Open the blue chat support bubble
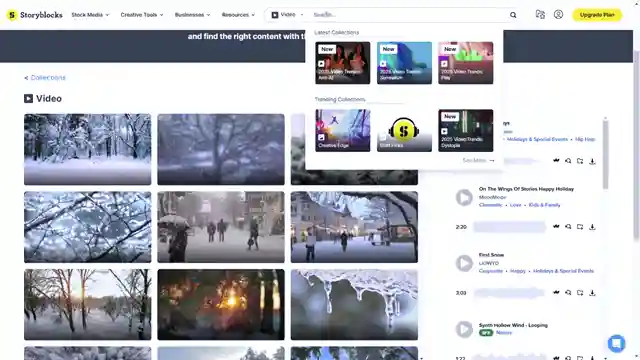 point(616,343)
